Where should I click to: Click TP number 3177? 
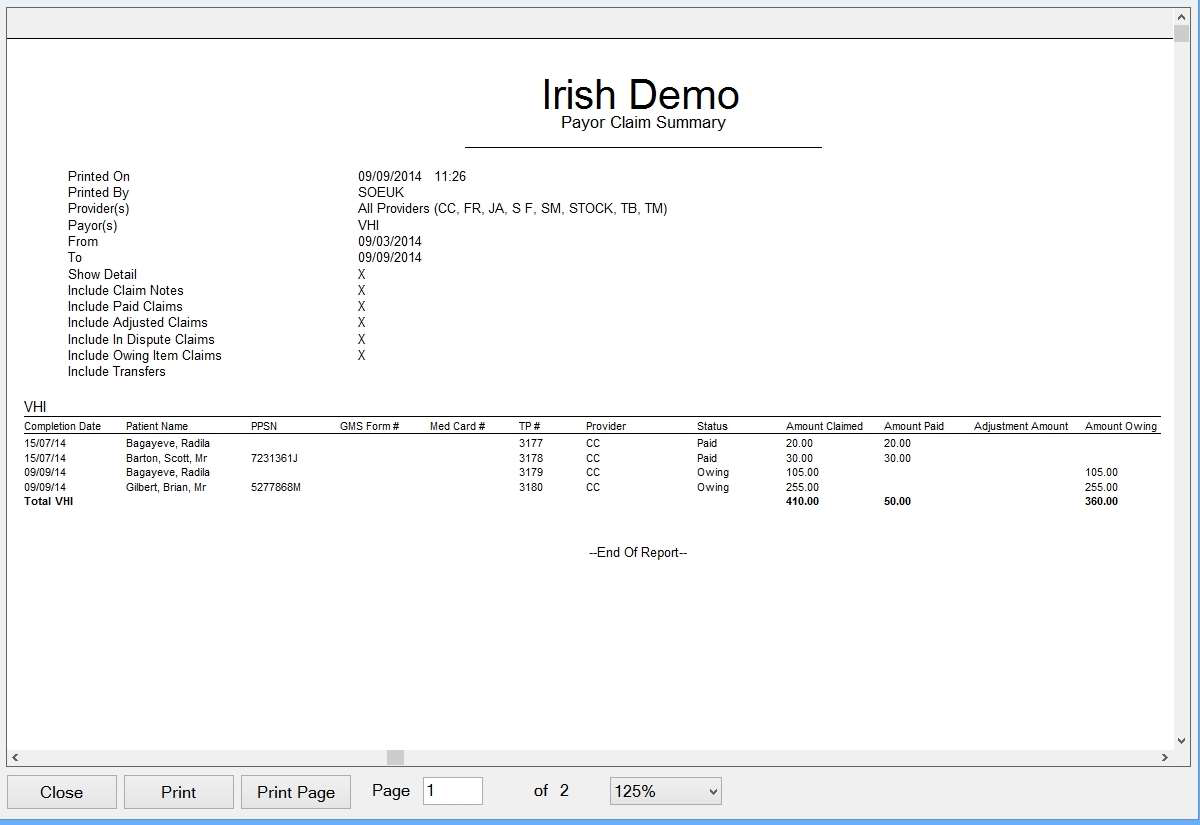pyautogui.click(x=530, y=443)
